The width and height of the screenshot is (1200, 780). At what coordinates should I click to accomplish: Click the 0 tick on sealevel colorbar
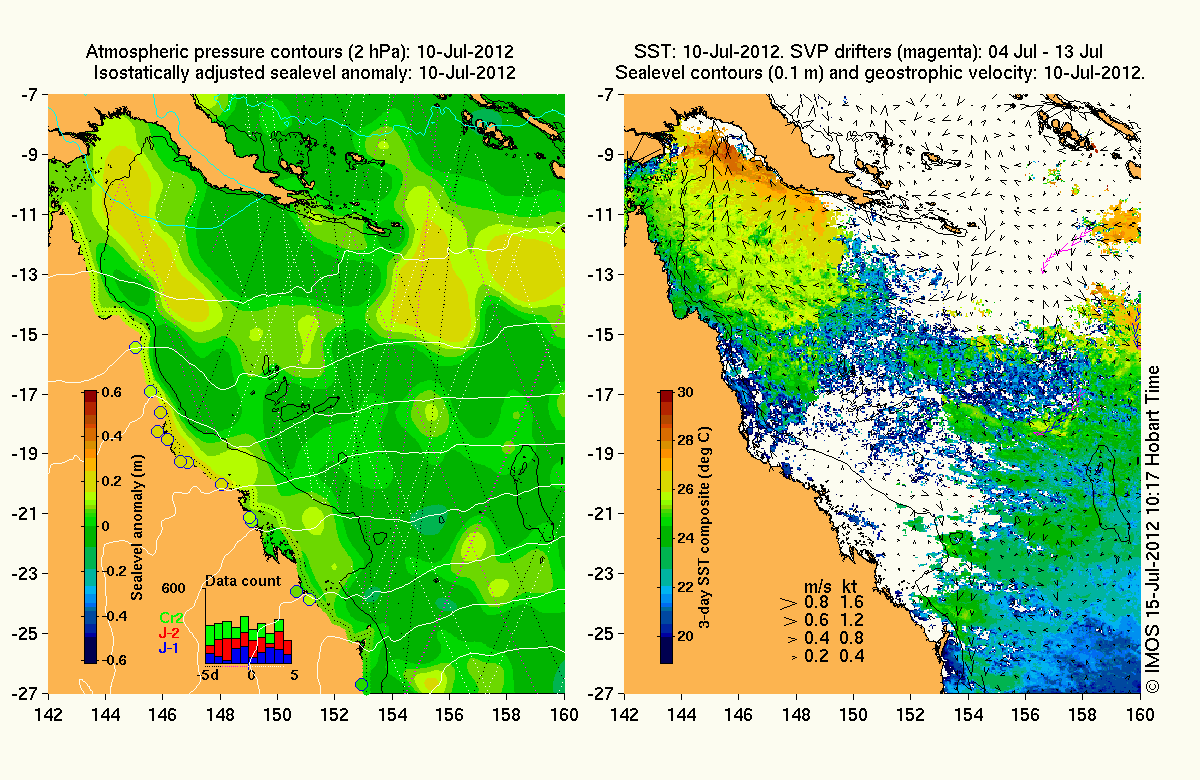click(x=105, y=526)
